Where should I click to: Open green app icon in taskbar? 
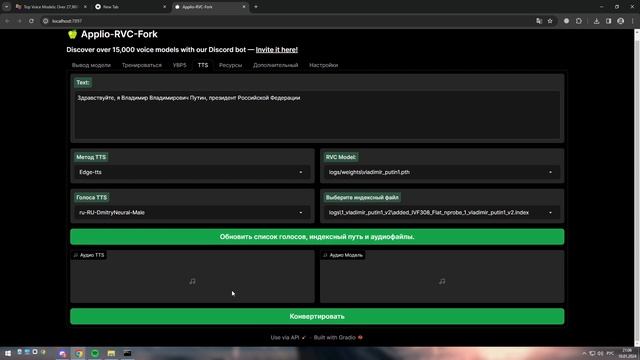[95, 353]
